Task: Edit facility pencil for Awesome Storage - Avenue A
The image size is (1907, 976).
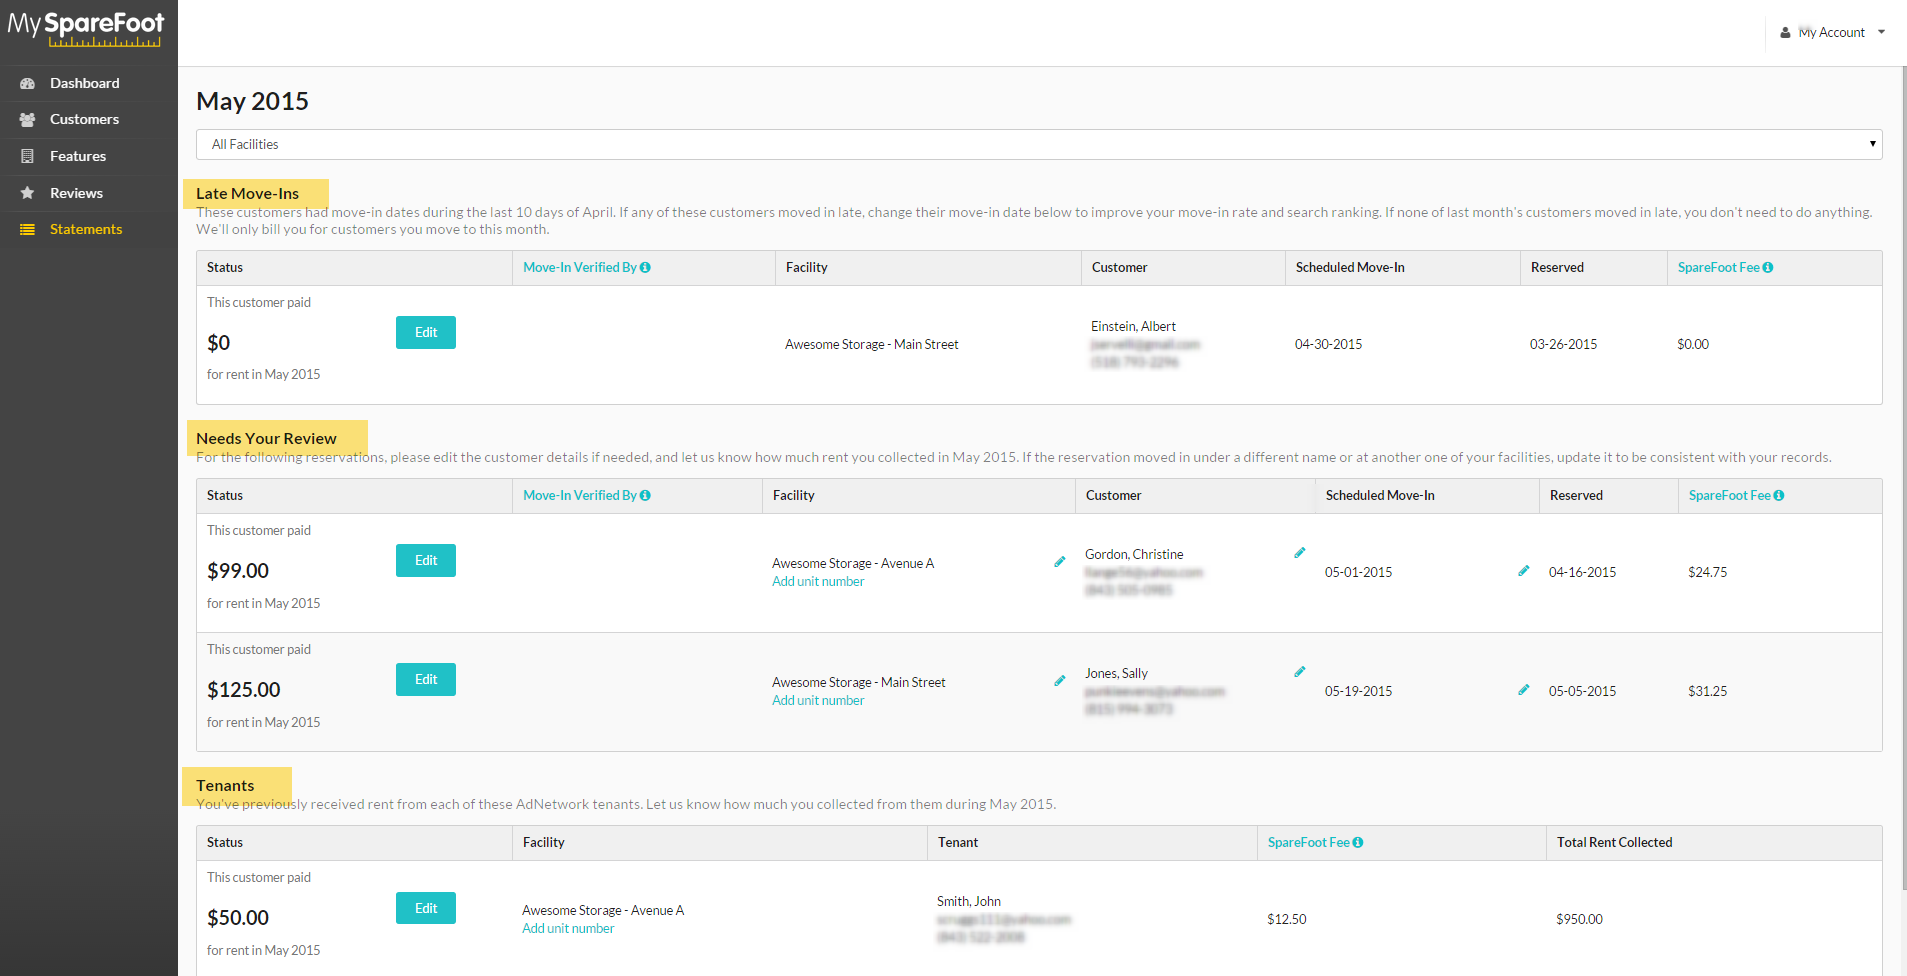Action: tap(1060, 562)
